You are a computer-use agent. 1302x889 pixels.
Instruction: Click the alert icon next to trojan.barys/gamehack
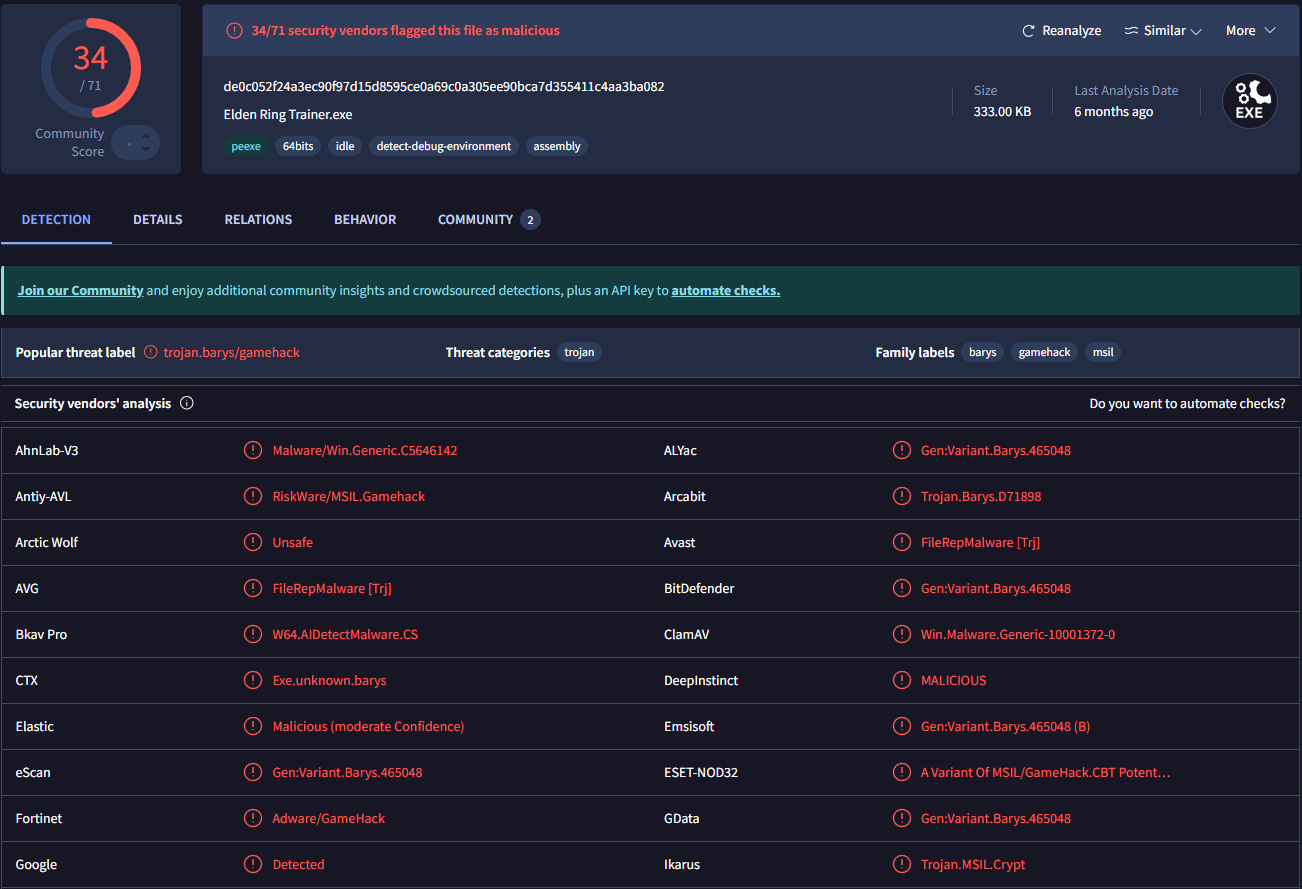151,352
